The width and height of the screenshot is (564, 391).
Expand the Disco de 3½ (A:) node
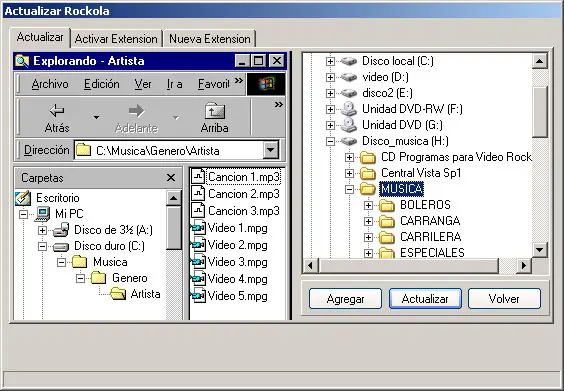(x=42, y=230)
